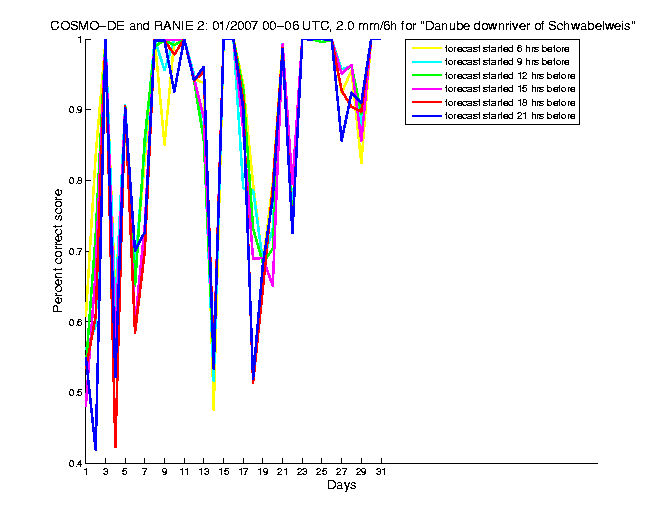Click the blue legend line swatch
Image resolution: width=660 pixels, height=520 pixels.
pos(427,116)
